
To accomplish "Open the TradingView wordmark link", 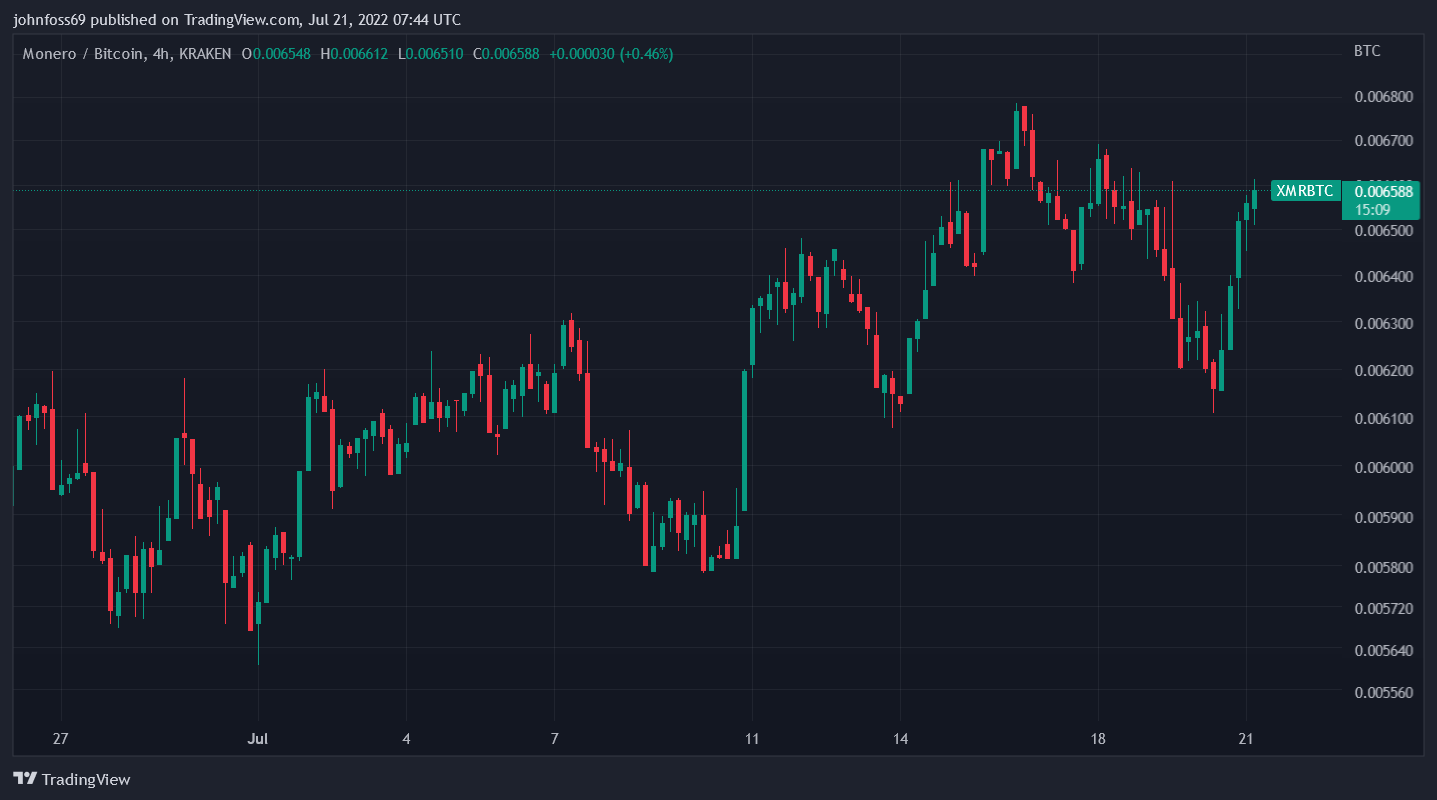I will [x=87, y=779].
